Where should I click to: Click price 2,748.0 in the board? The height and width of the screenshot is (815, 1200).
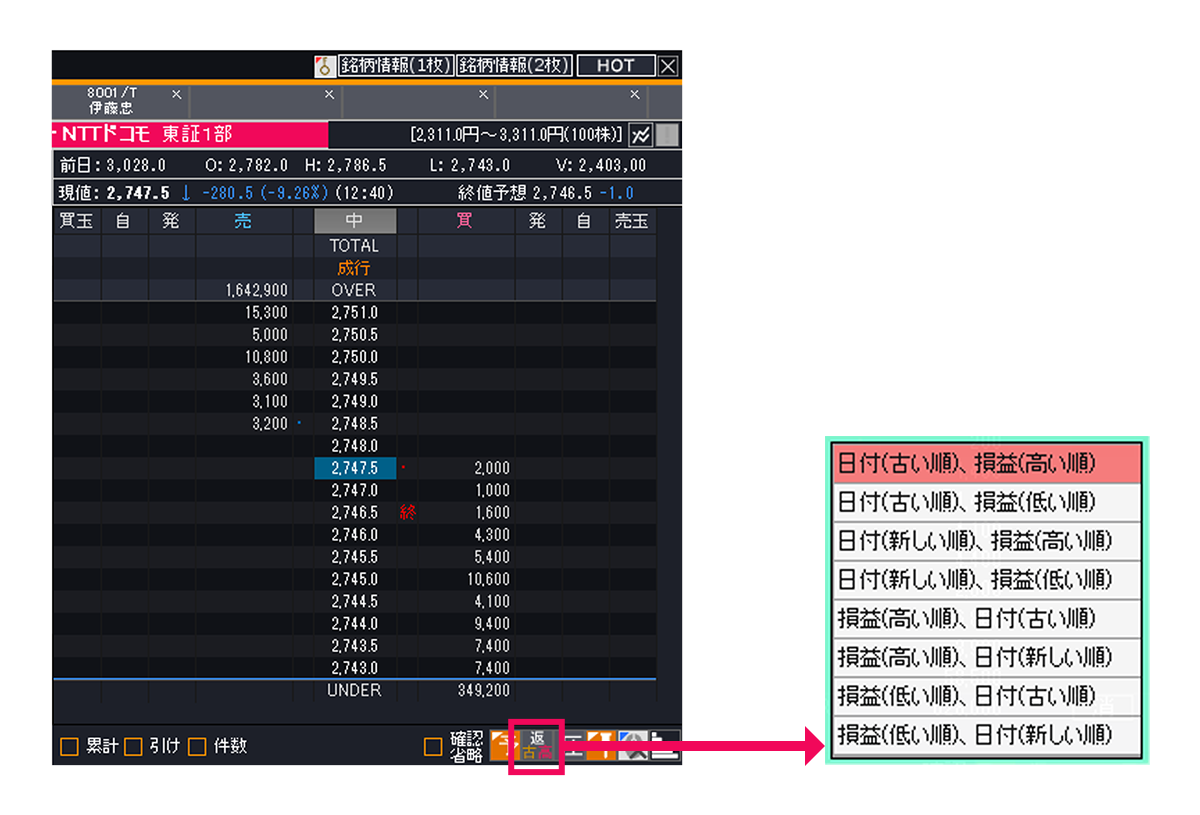(354, 446)
